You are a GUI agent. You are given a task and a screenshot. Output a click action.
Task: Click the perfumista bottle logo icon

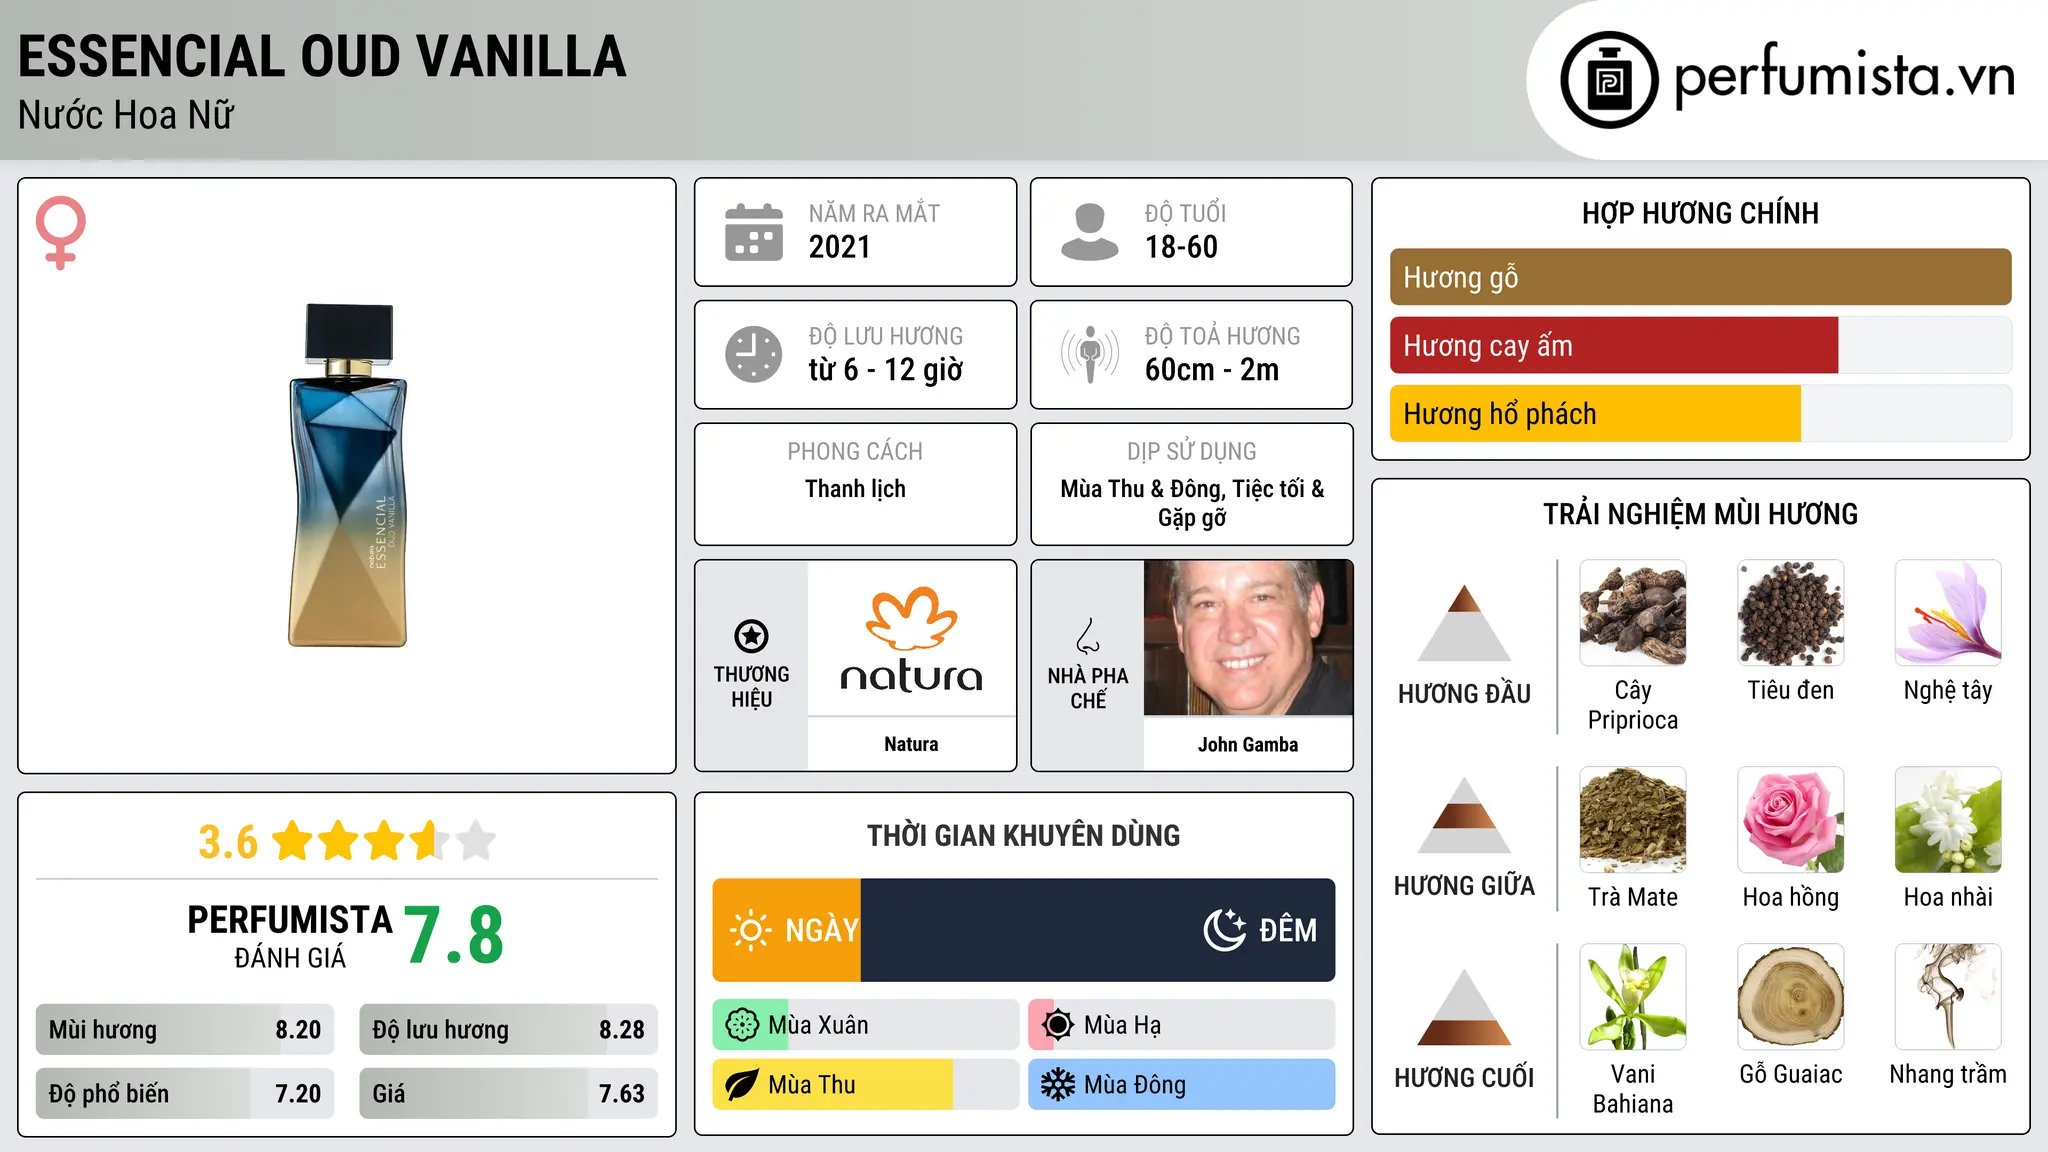pos(1609,80)
